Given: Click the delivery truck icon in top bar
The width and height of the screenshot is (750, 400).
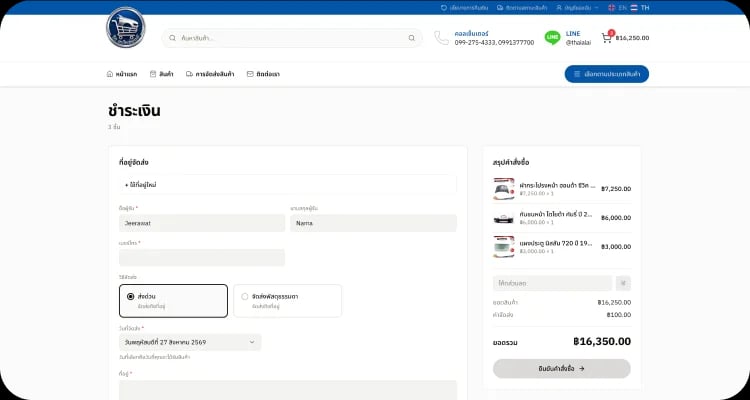Looking at the screenshot, I should coord(500,8).
